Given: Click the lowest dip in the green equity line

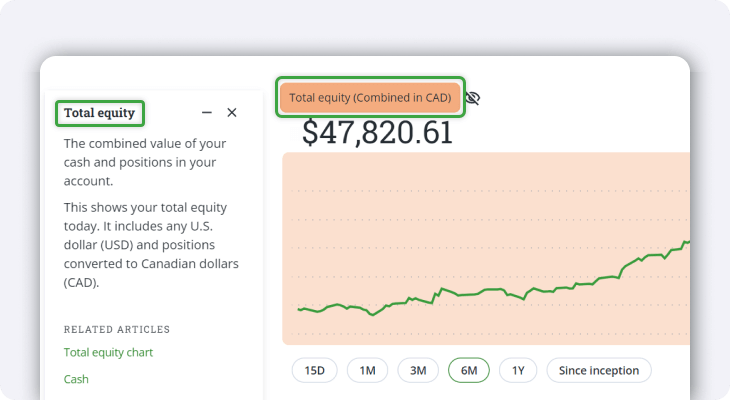Looking at the screenshot, I should click(373, 314).
